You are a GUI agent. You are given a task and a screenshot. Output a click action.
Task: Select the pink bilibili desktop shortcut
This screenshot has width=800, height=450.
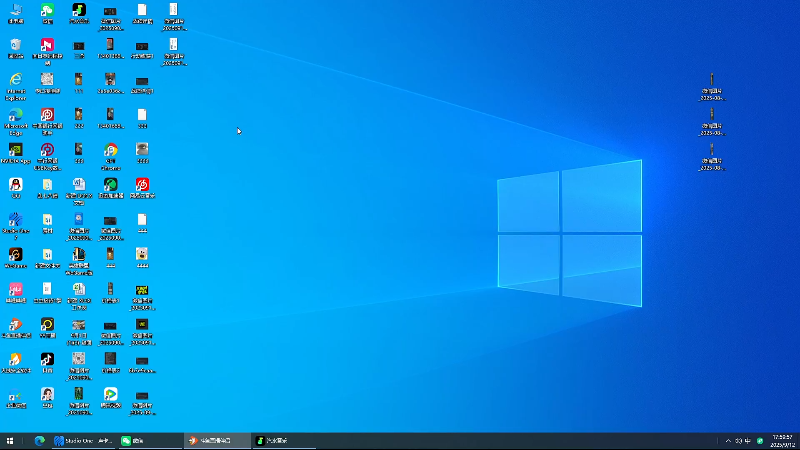(16, 293)
